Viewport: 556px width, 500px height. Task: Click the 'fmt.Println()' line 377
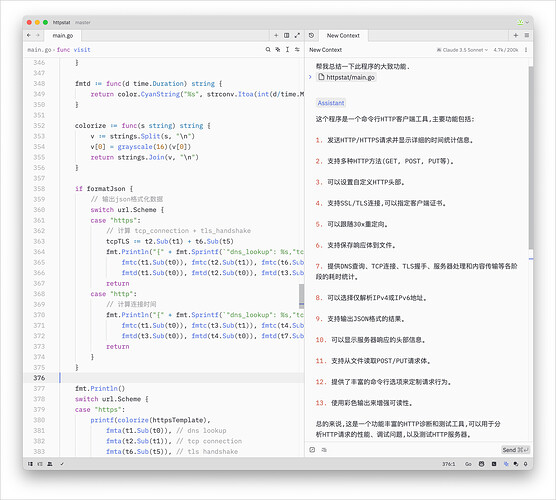tap(100, 388)
